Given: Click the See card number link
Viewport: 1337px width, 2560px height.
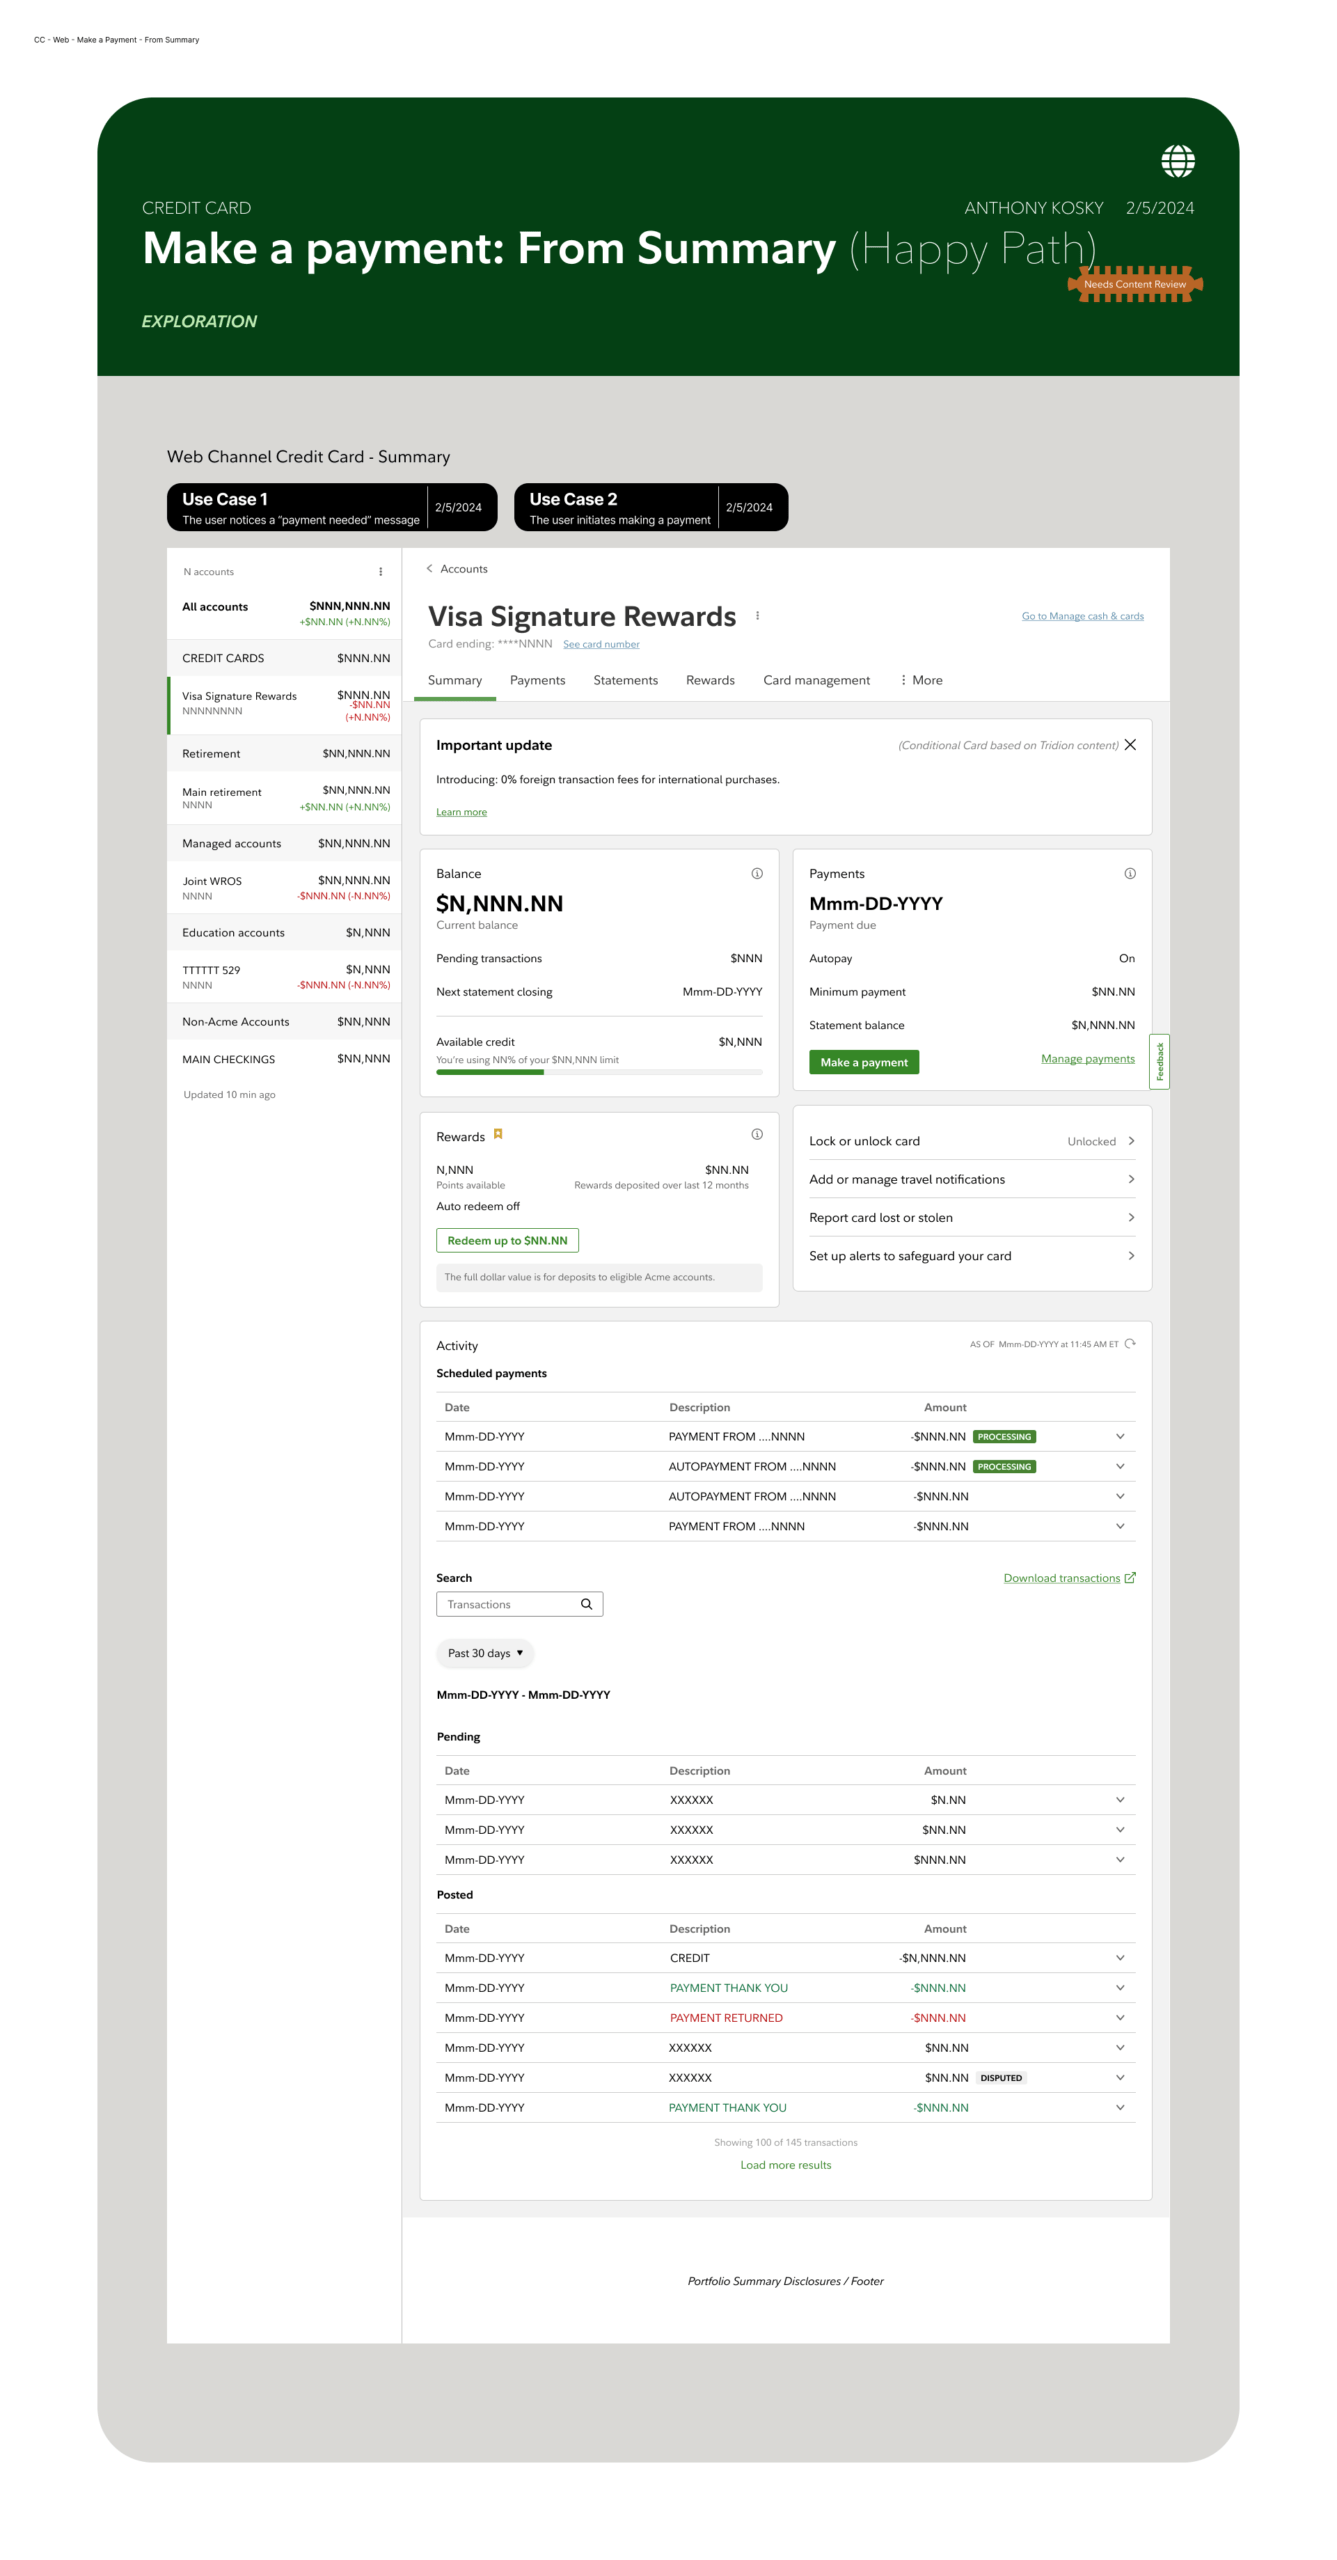Looking at the screenshot, I should pos(601,644).
